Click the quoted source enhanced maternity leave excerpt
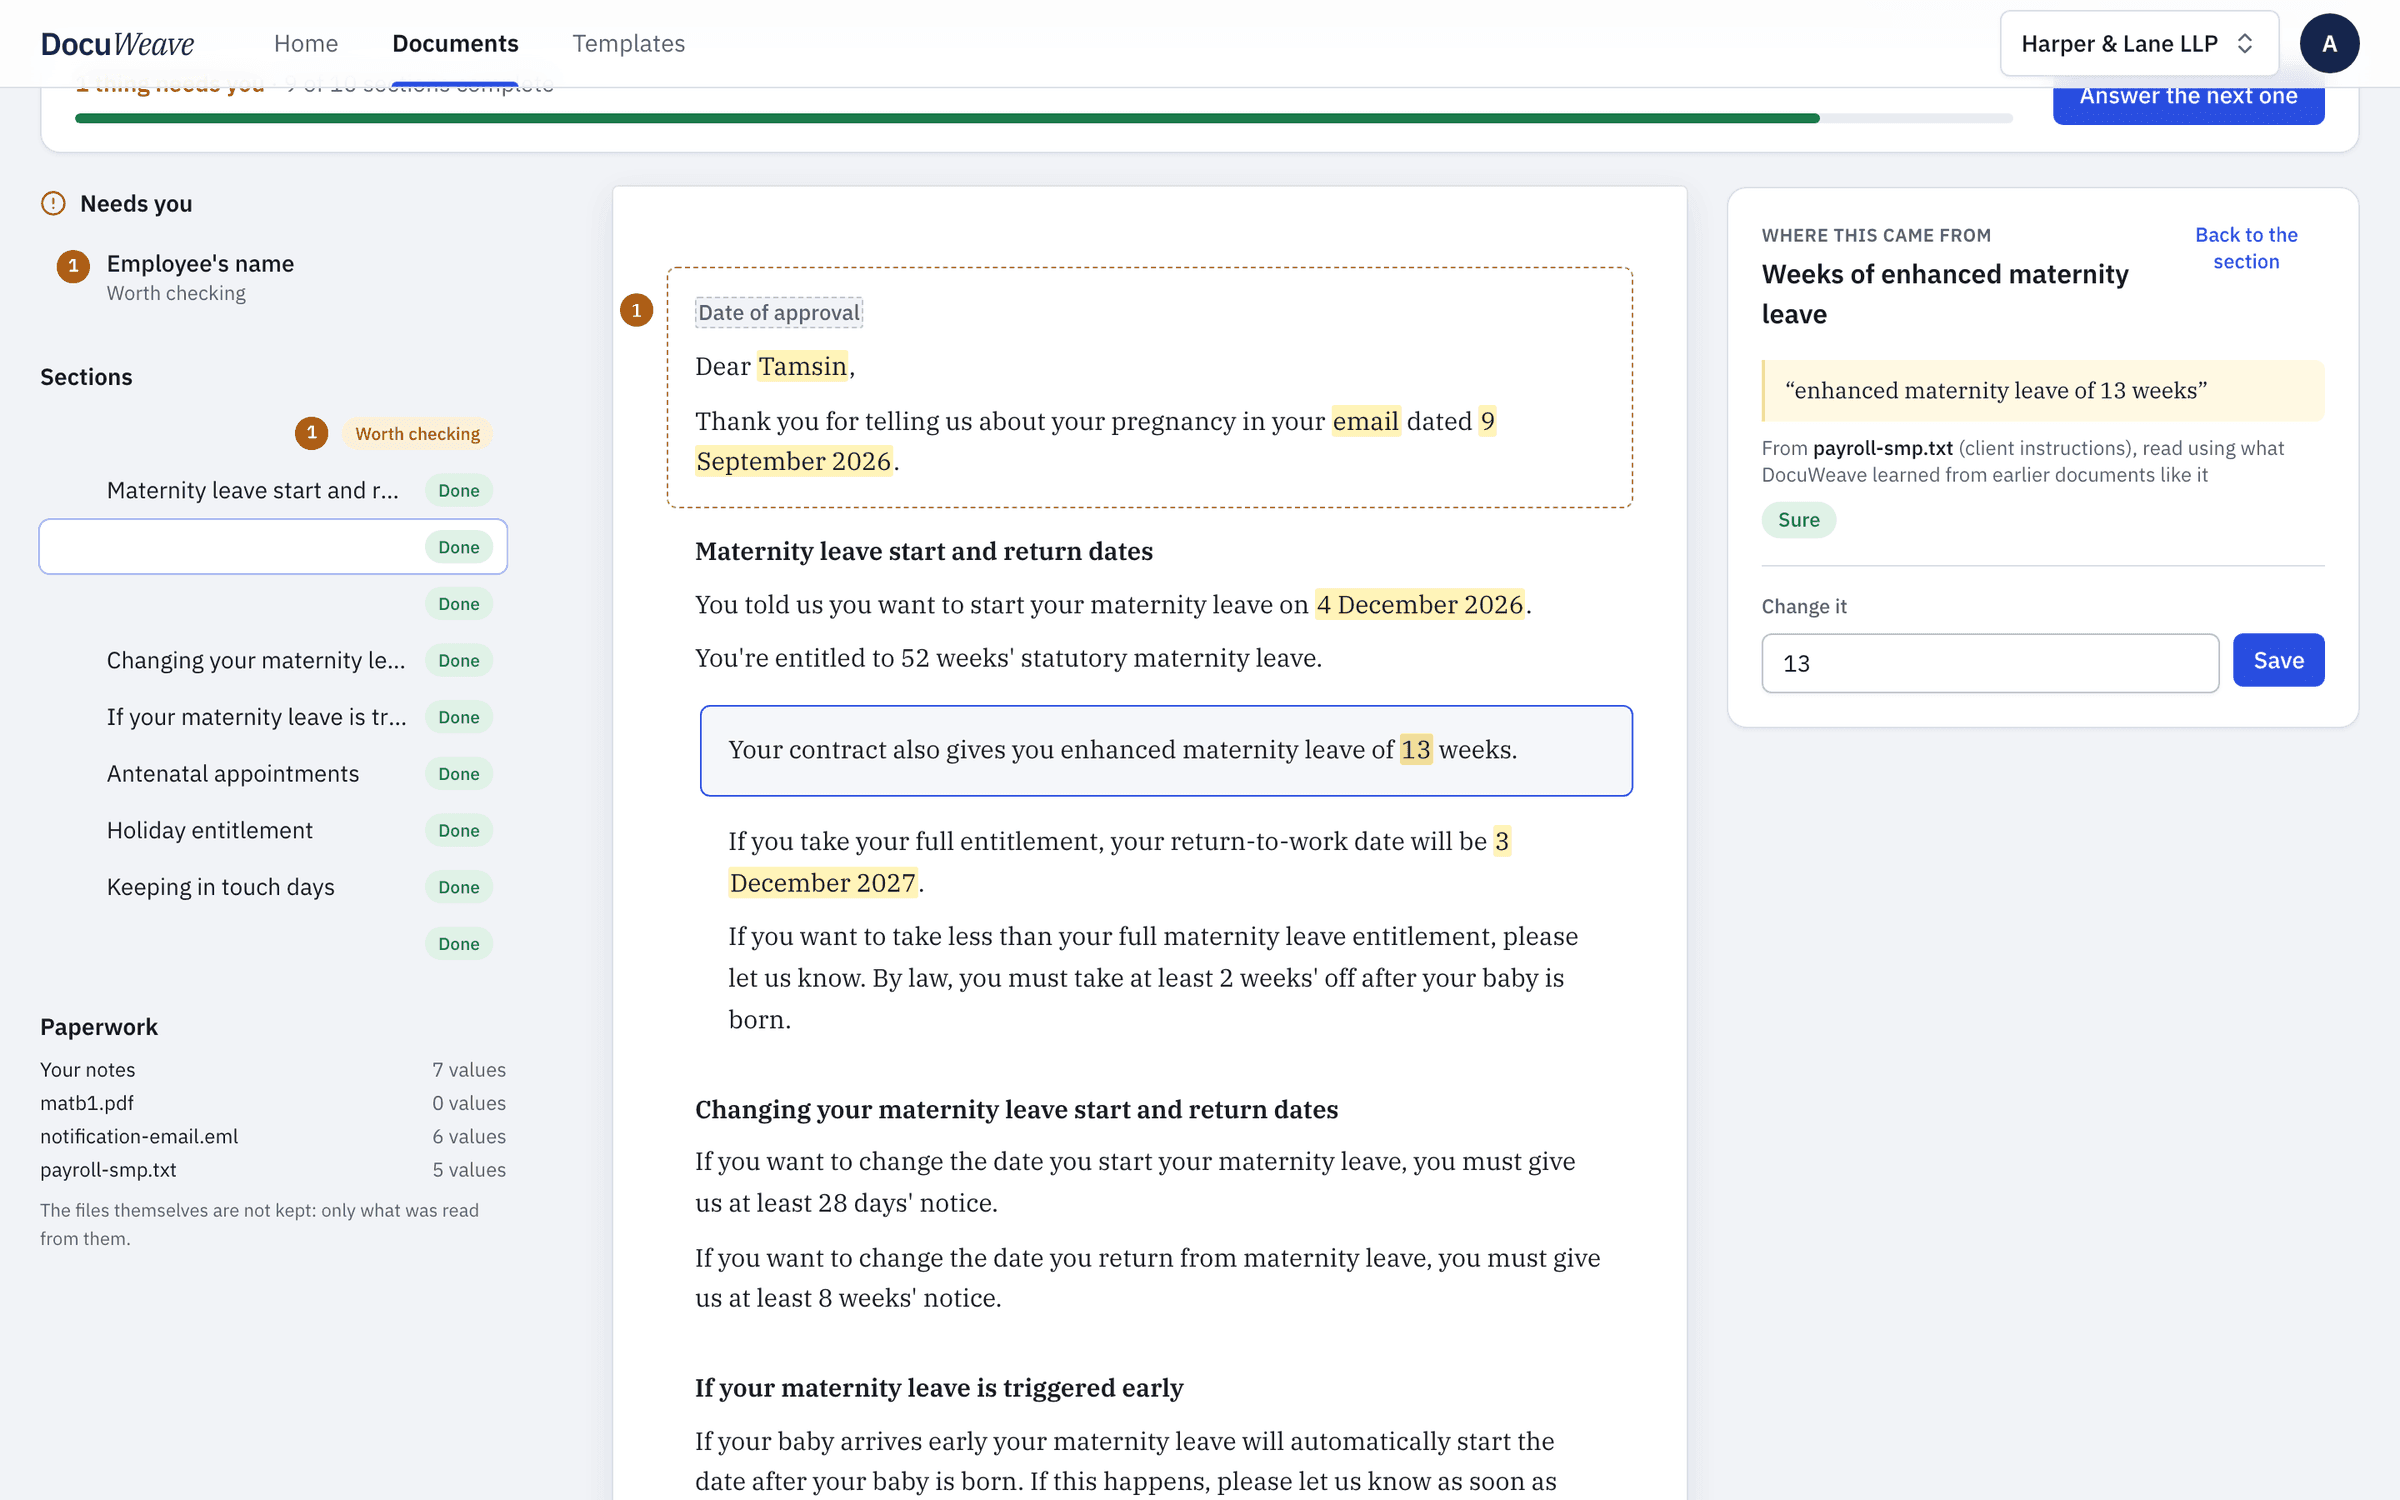The image size is (2400, 1500). click(2042, 390)
